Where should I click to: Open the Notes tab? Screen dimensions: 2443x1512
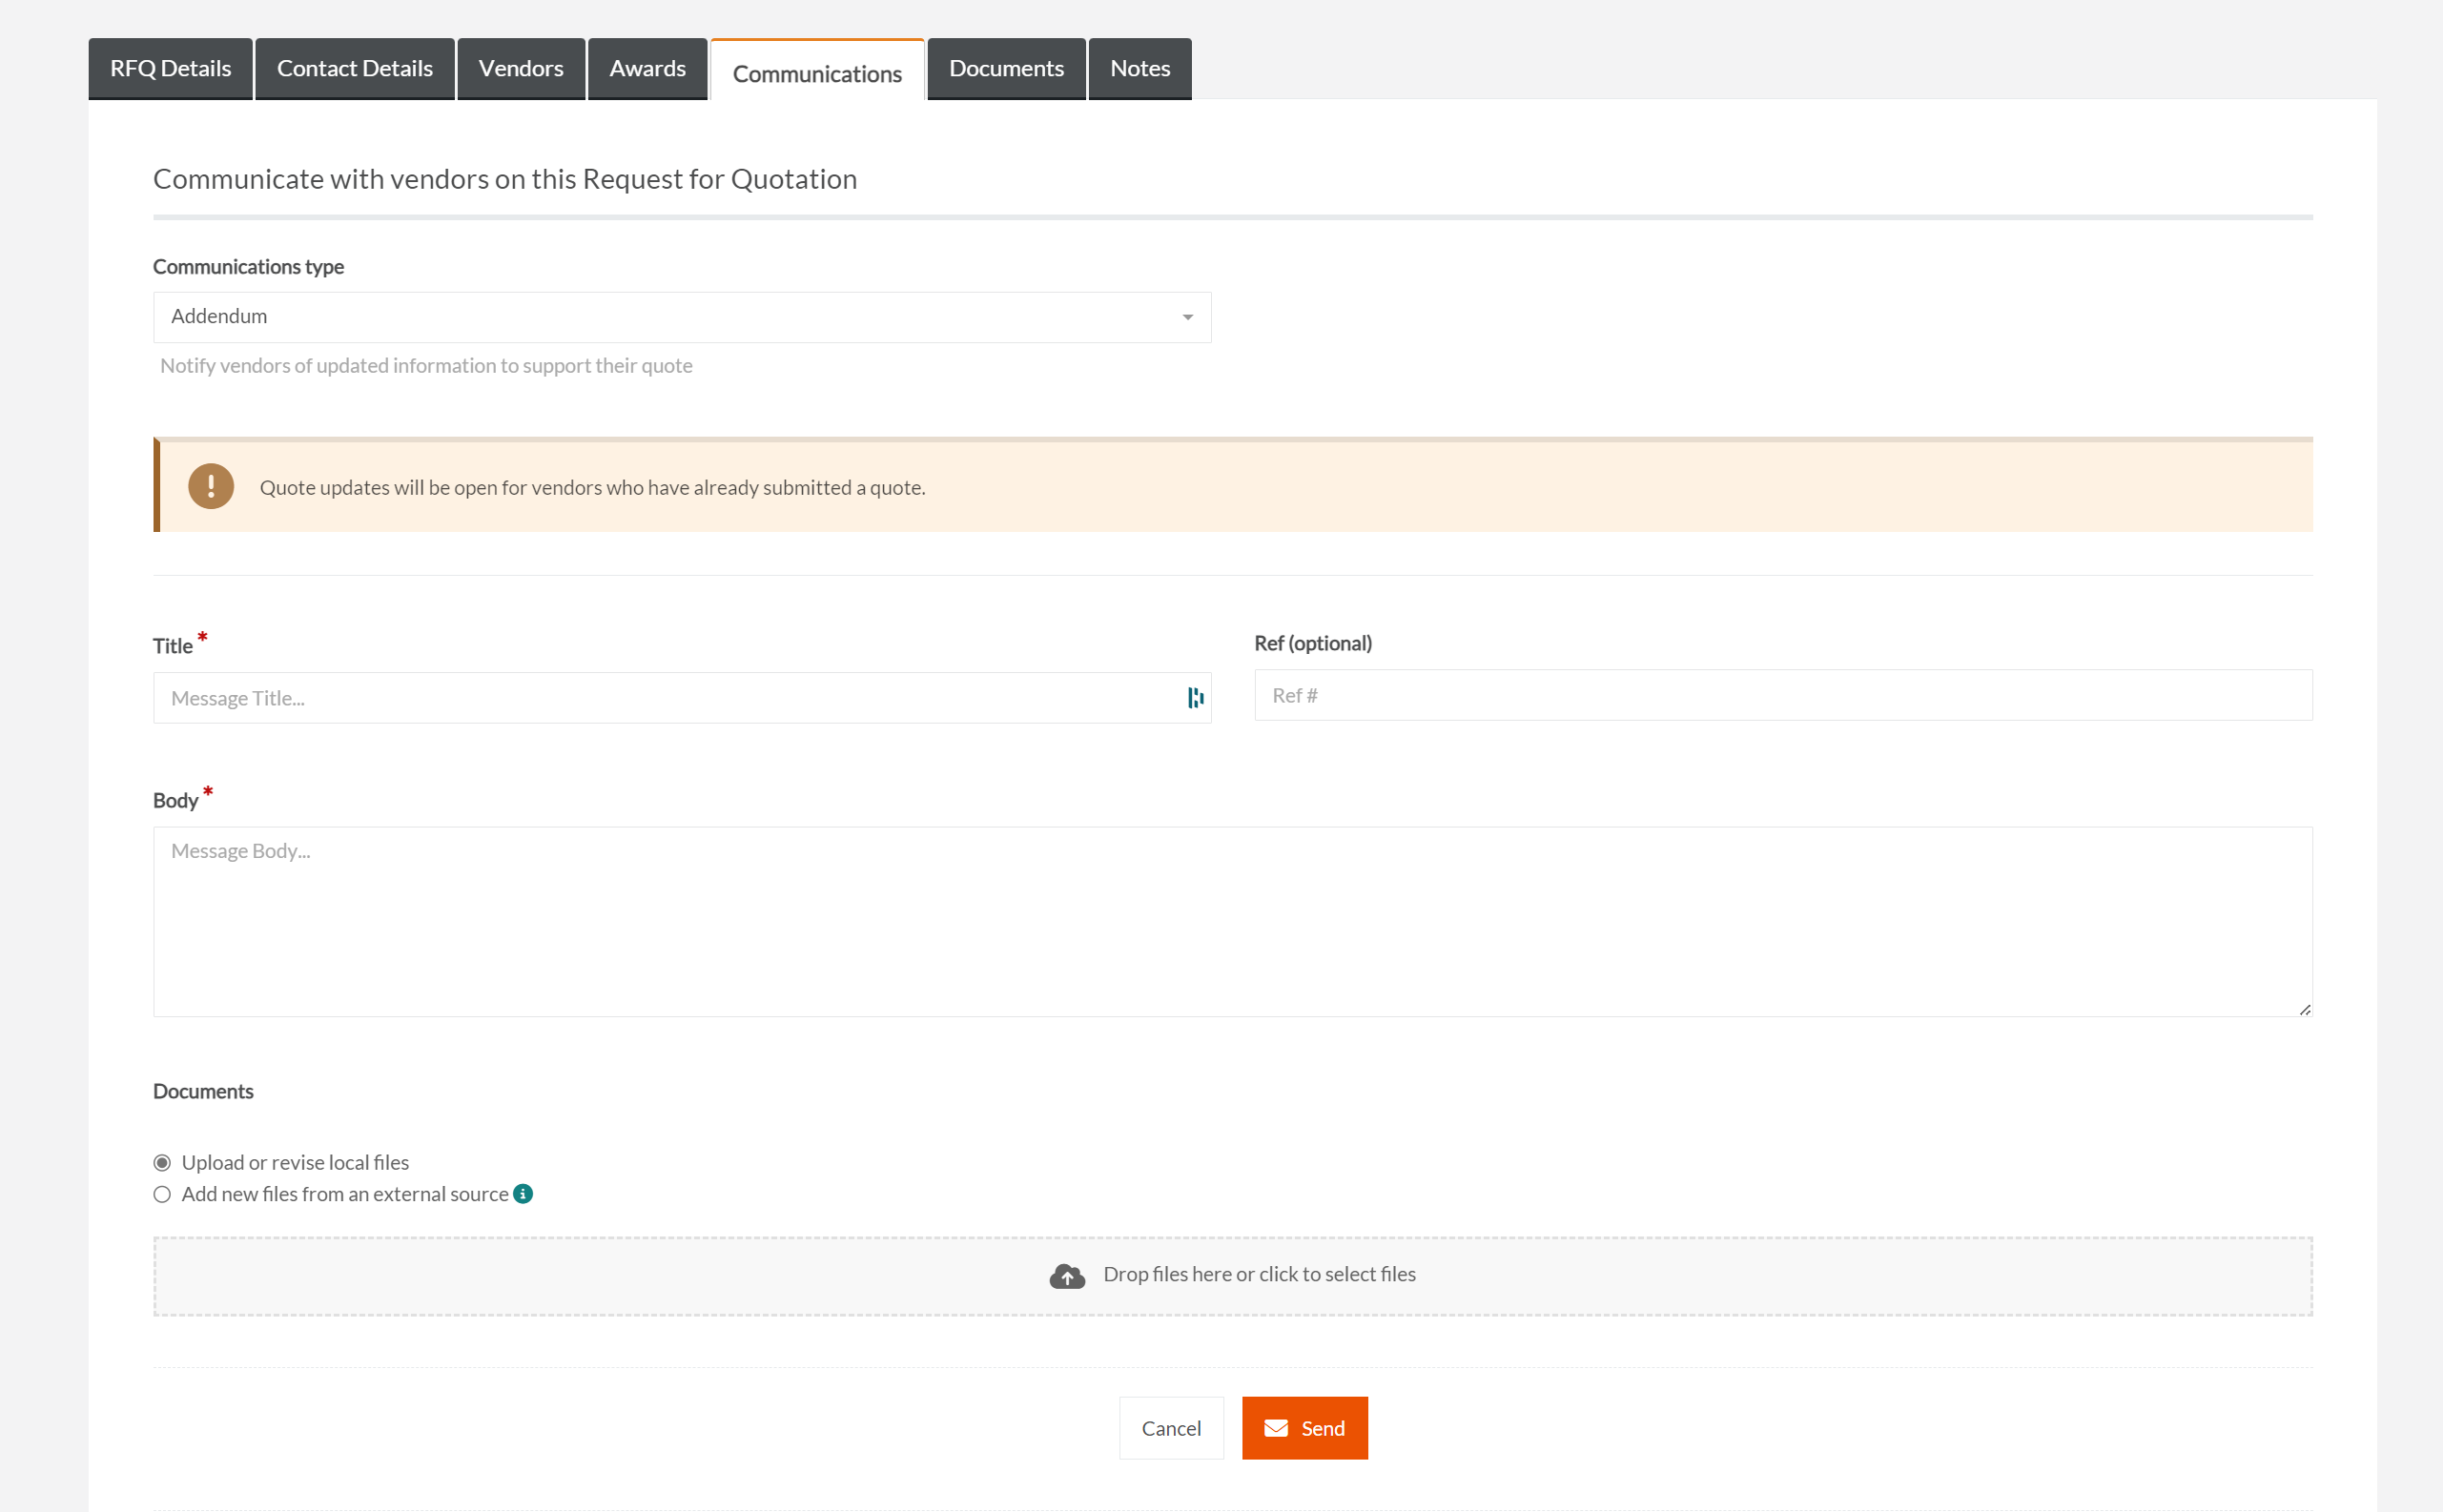coord(1139,68)
